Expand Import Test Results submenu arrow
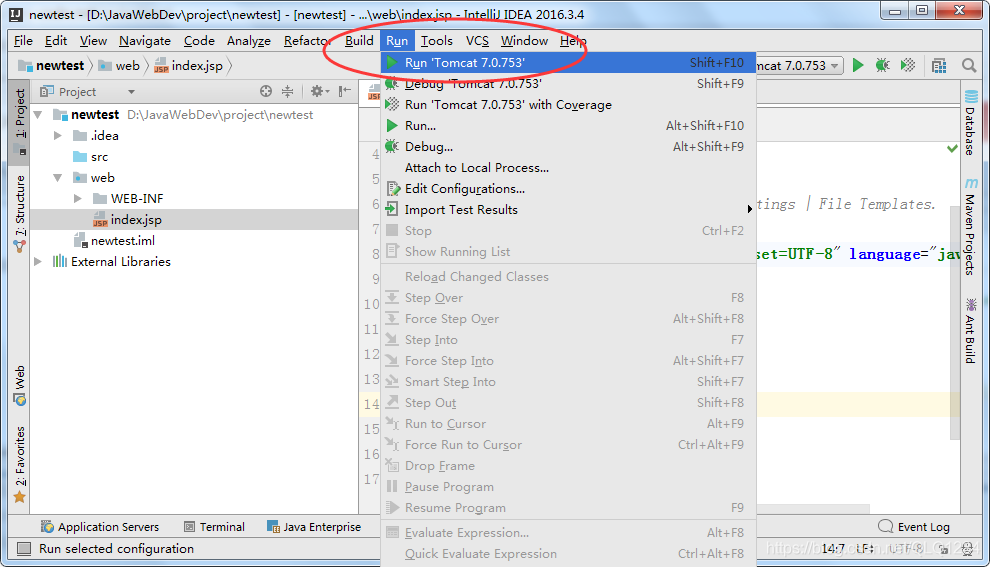 click(x=749, y=209)
